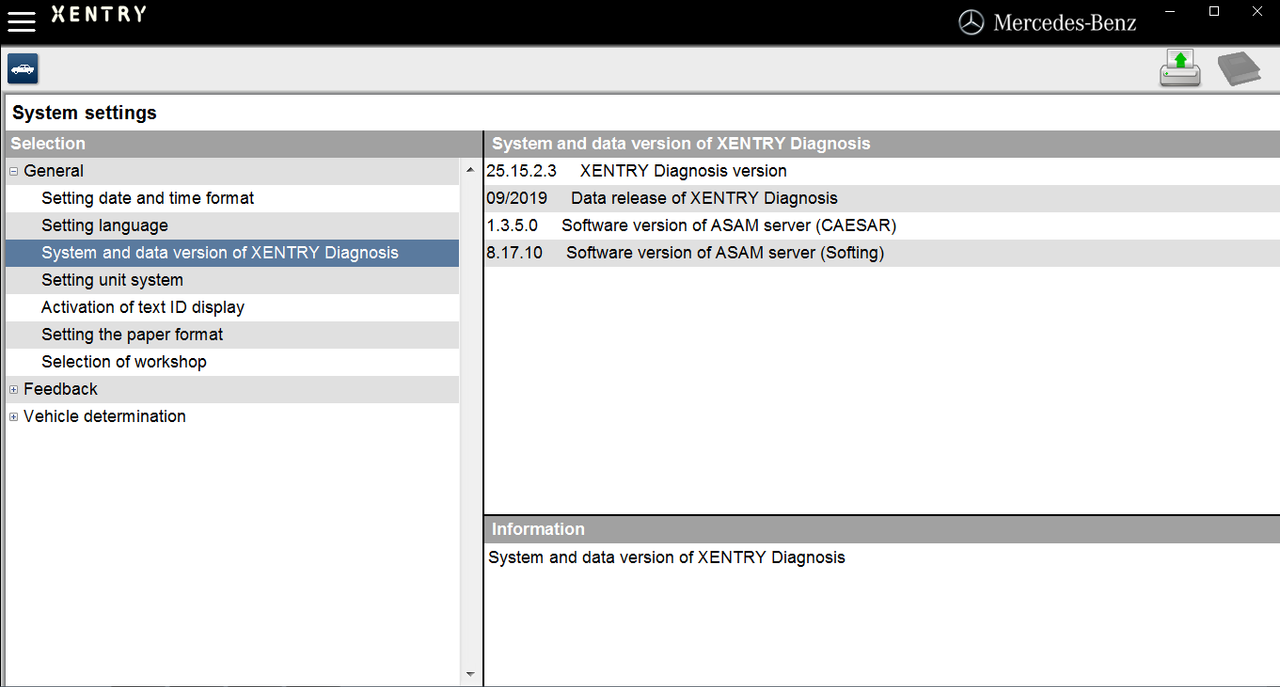Select ASAM server (Softing) version row
This screenshot has height=687, width=1280.
point(882,252)
